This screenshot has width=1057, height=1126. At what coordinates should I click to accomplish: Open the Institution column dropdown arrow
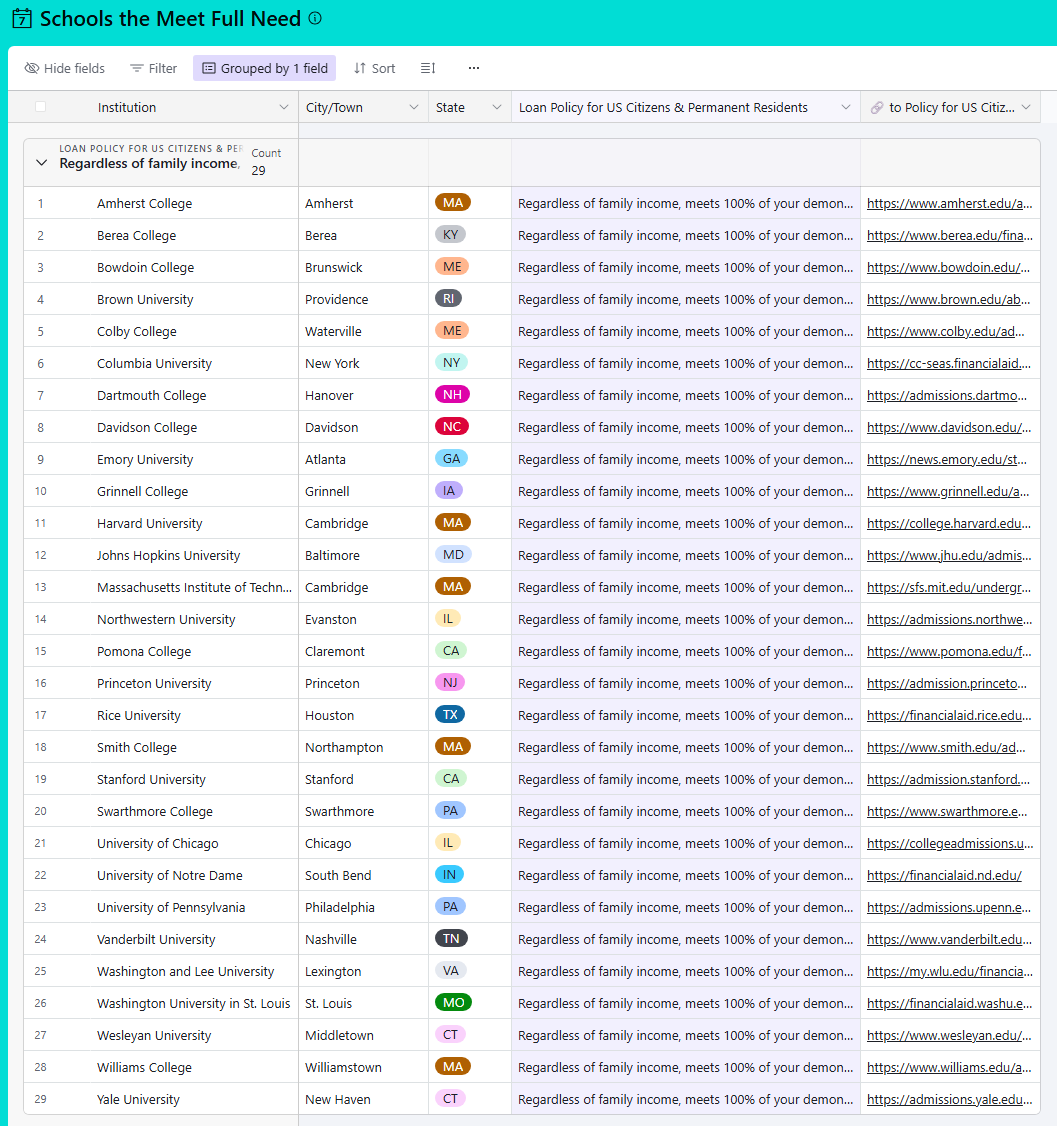click(284, 107)
